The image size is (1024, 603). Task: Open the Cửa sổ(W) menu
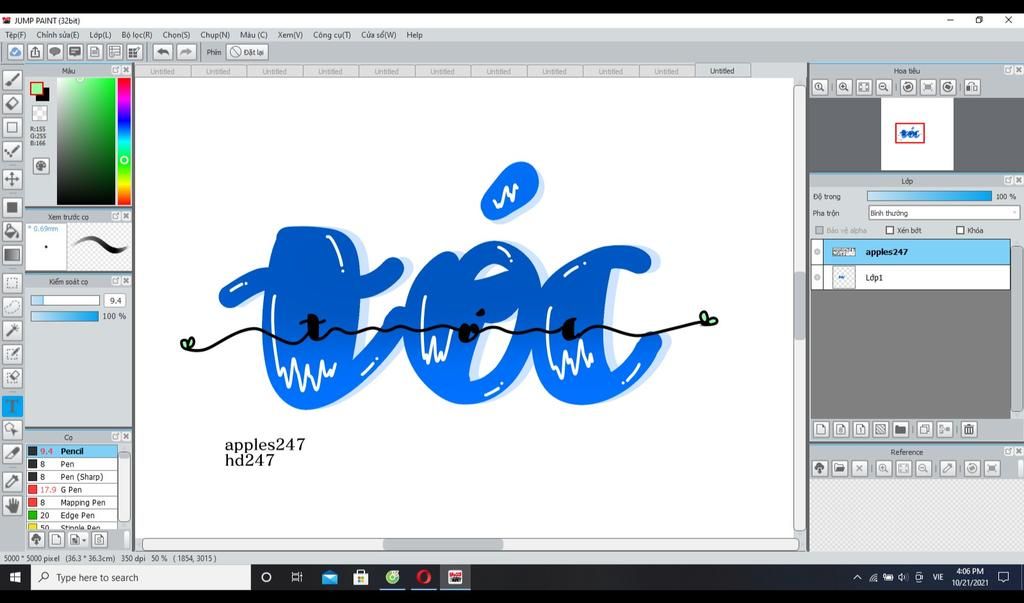point(379,35)
